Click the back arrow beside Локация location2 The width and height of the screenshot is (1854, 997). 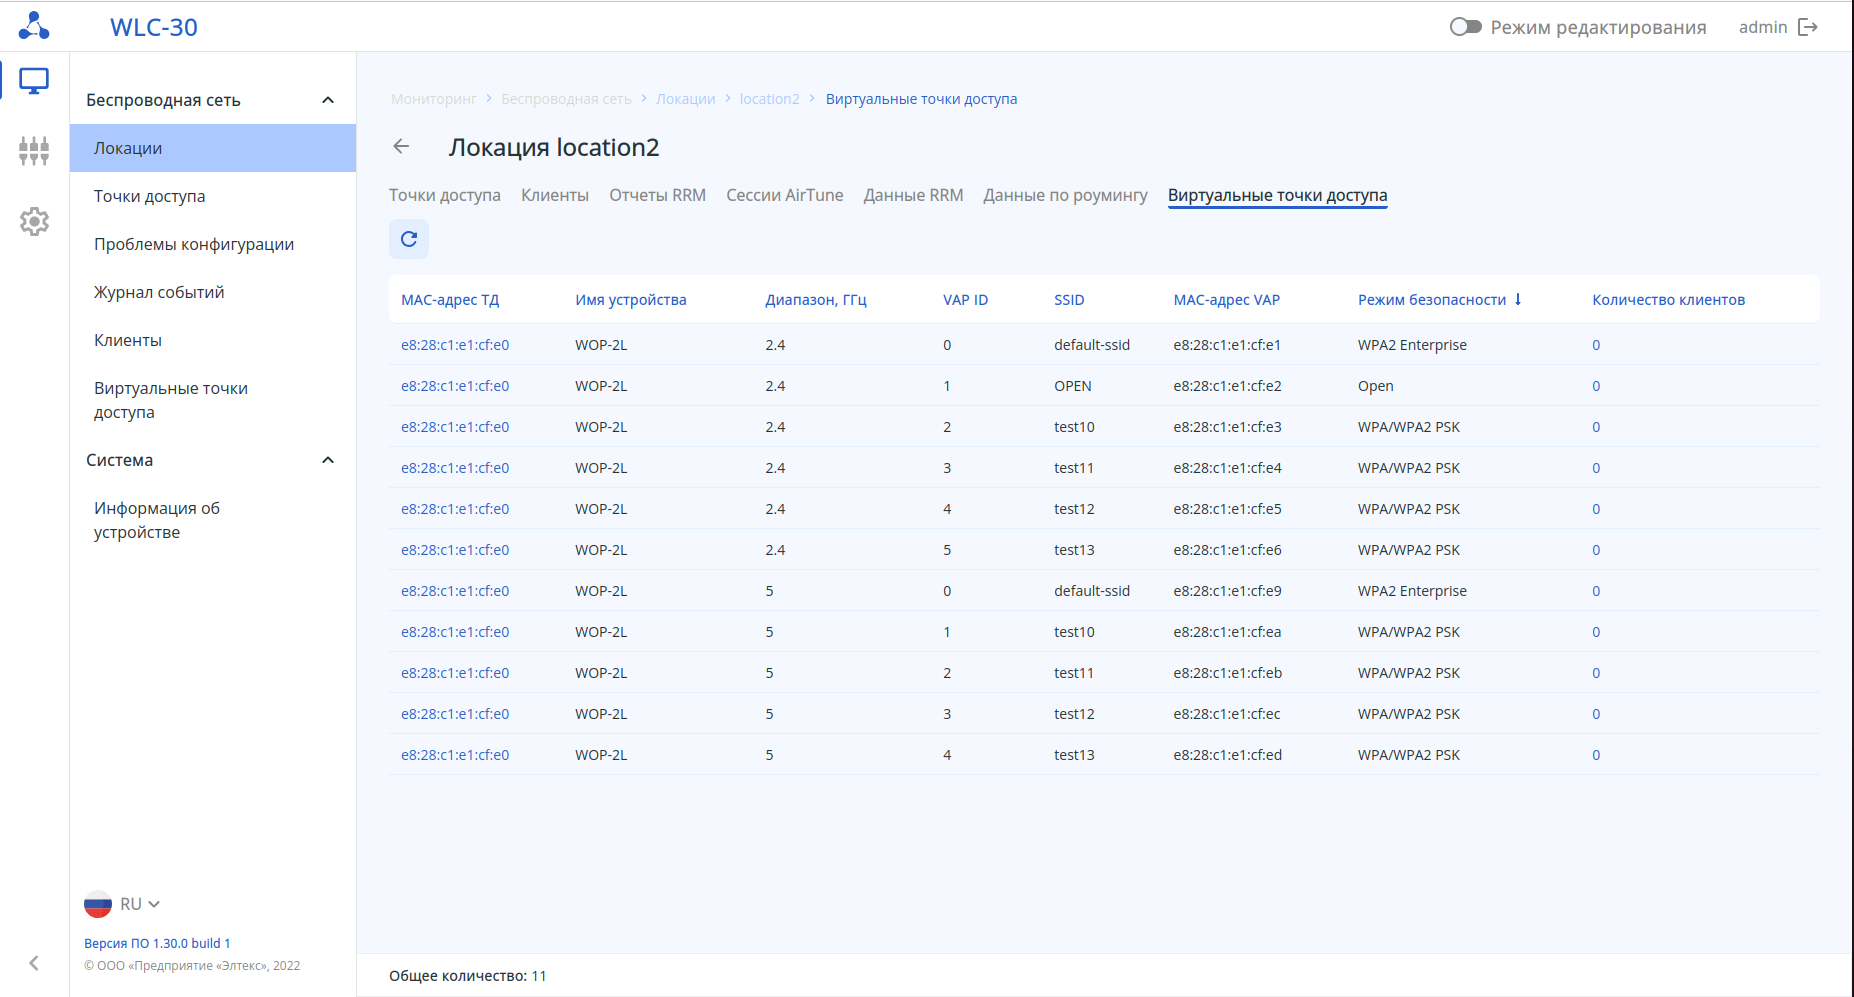401,147
